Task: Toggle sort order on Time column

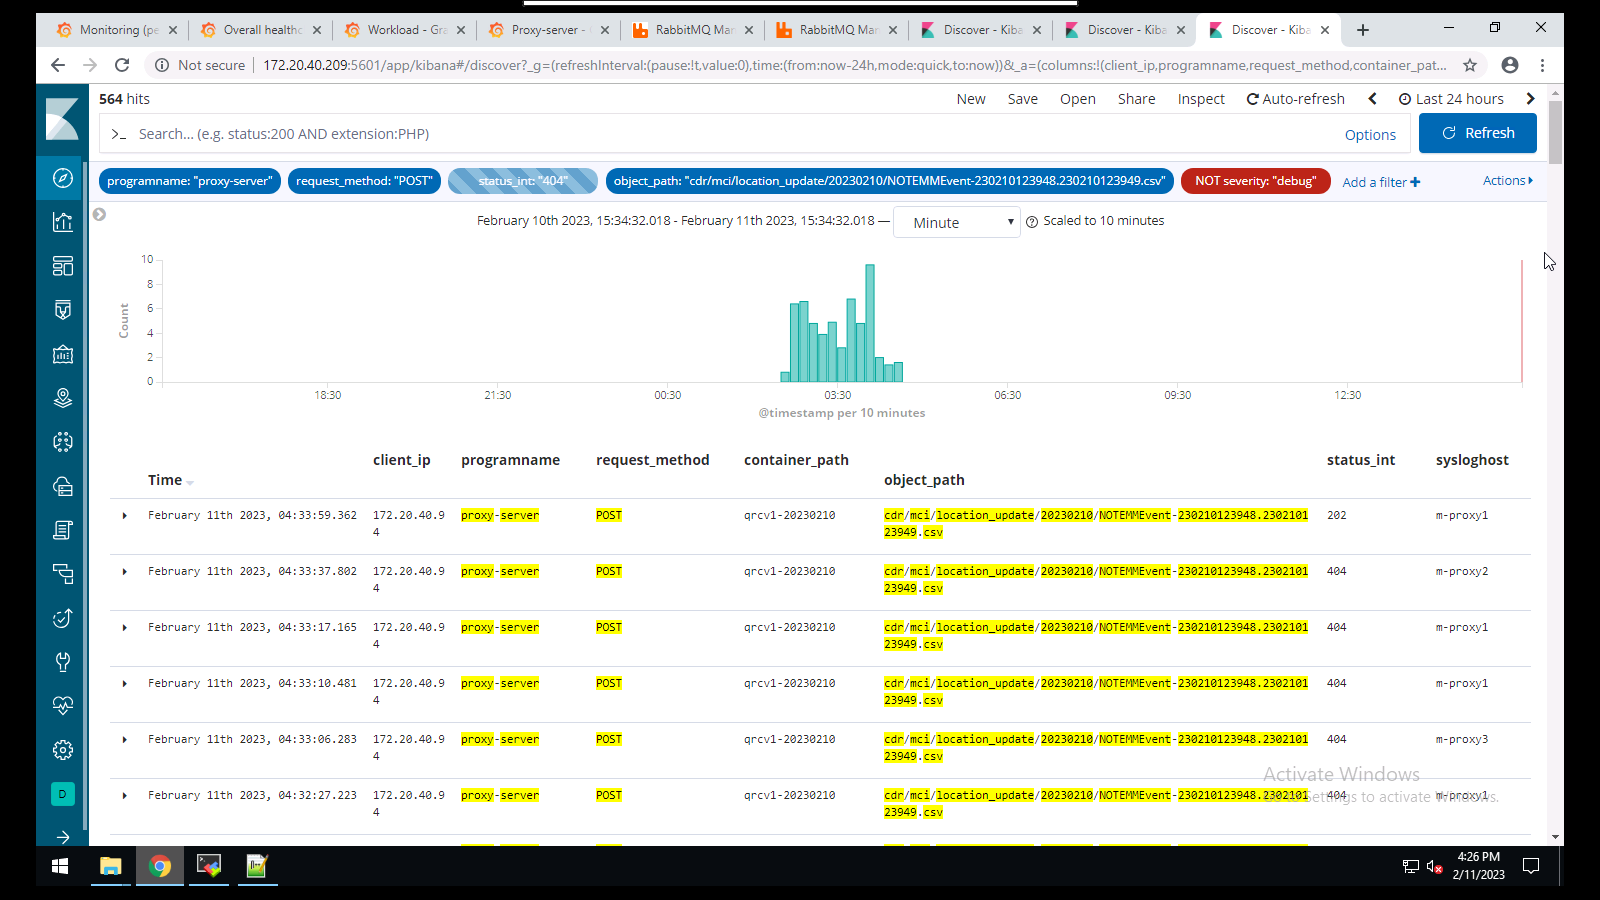Action: coord(189,482)
